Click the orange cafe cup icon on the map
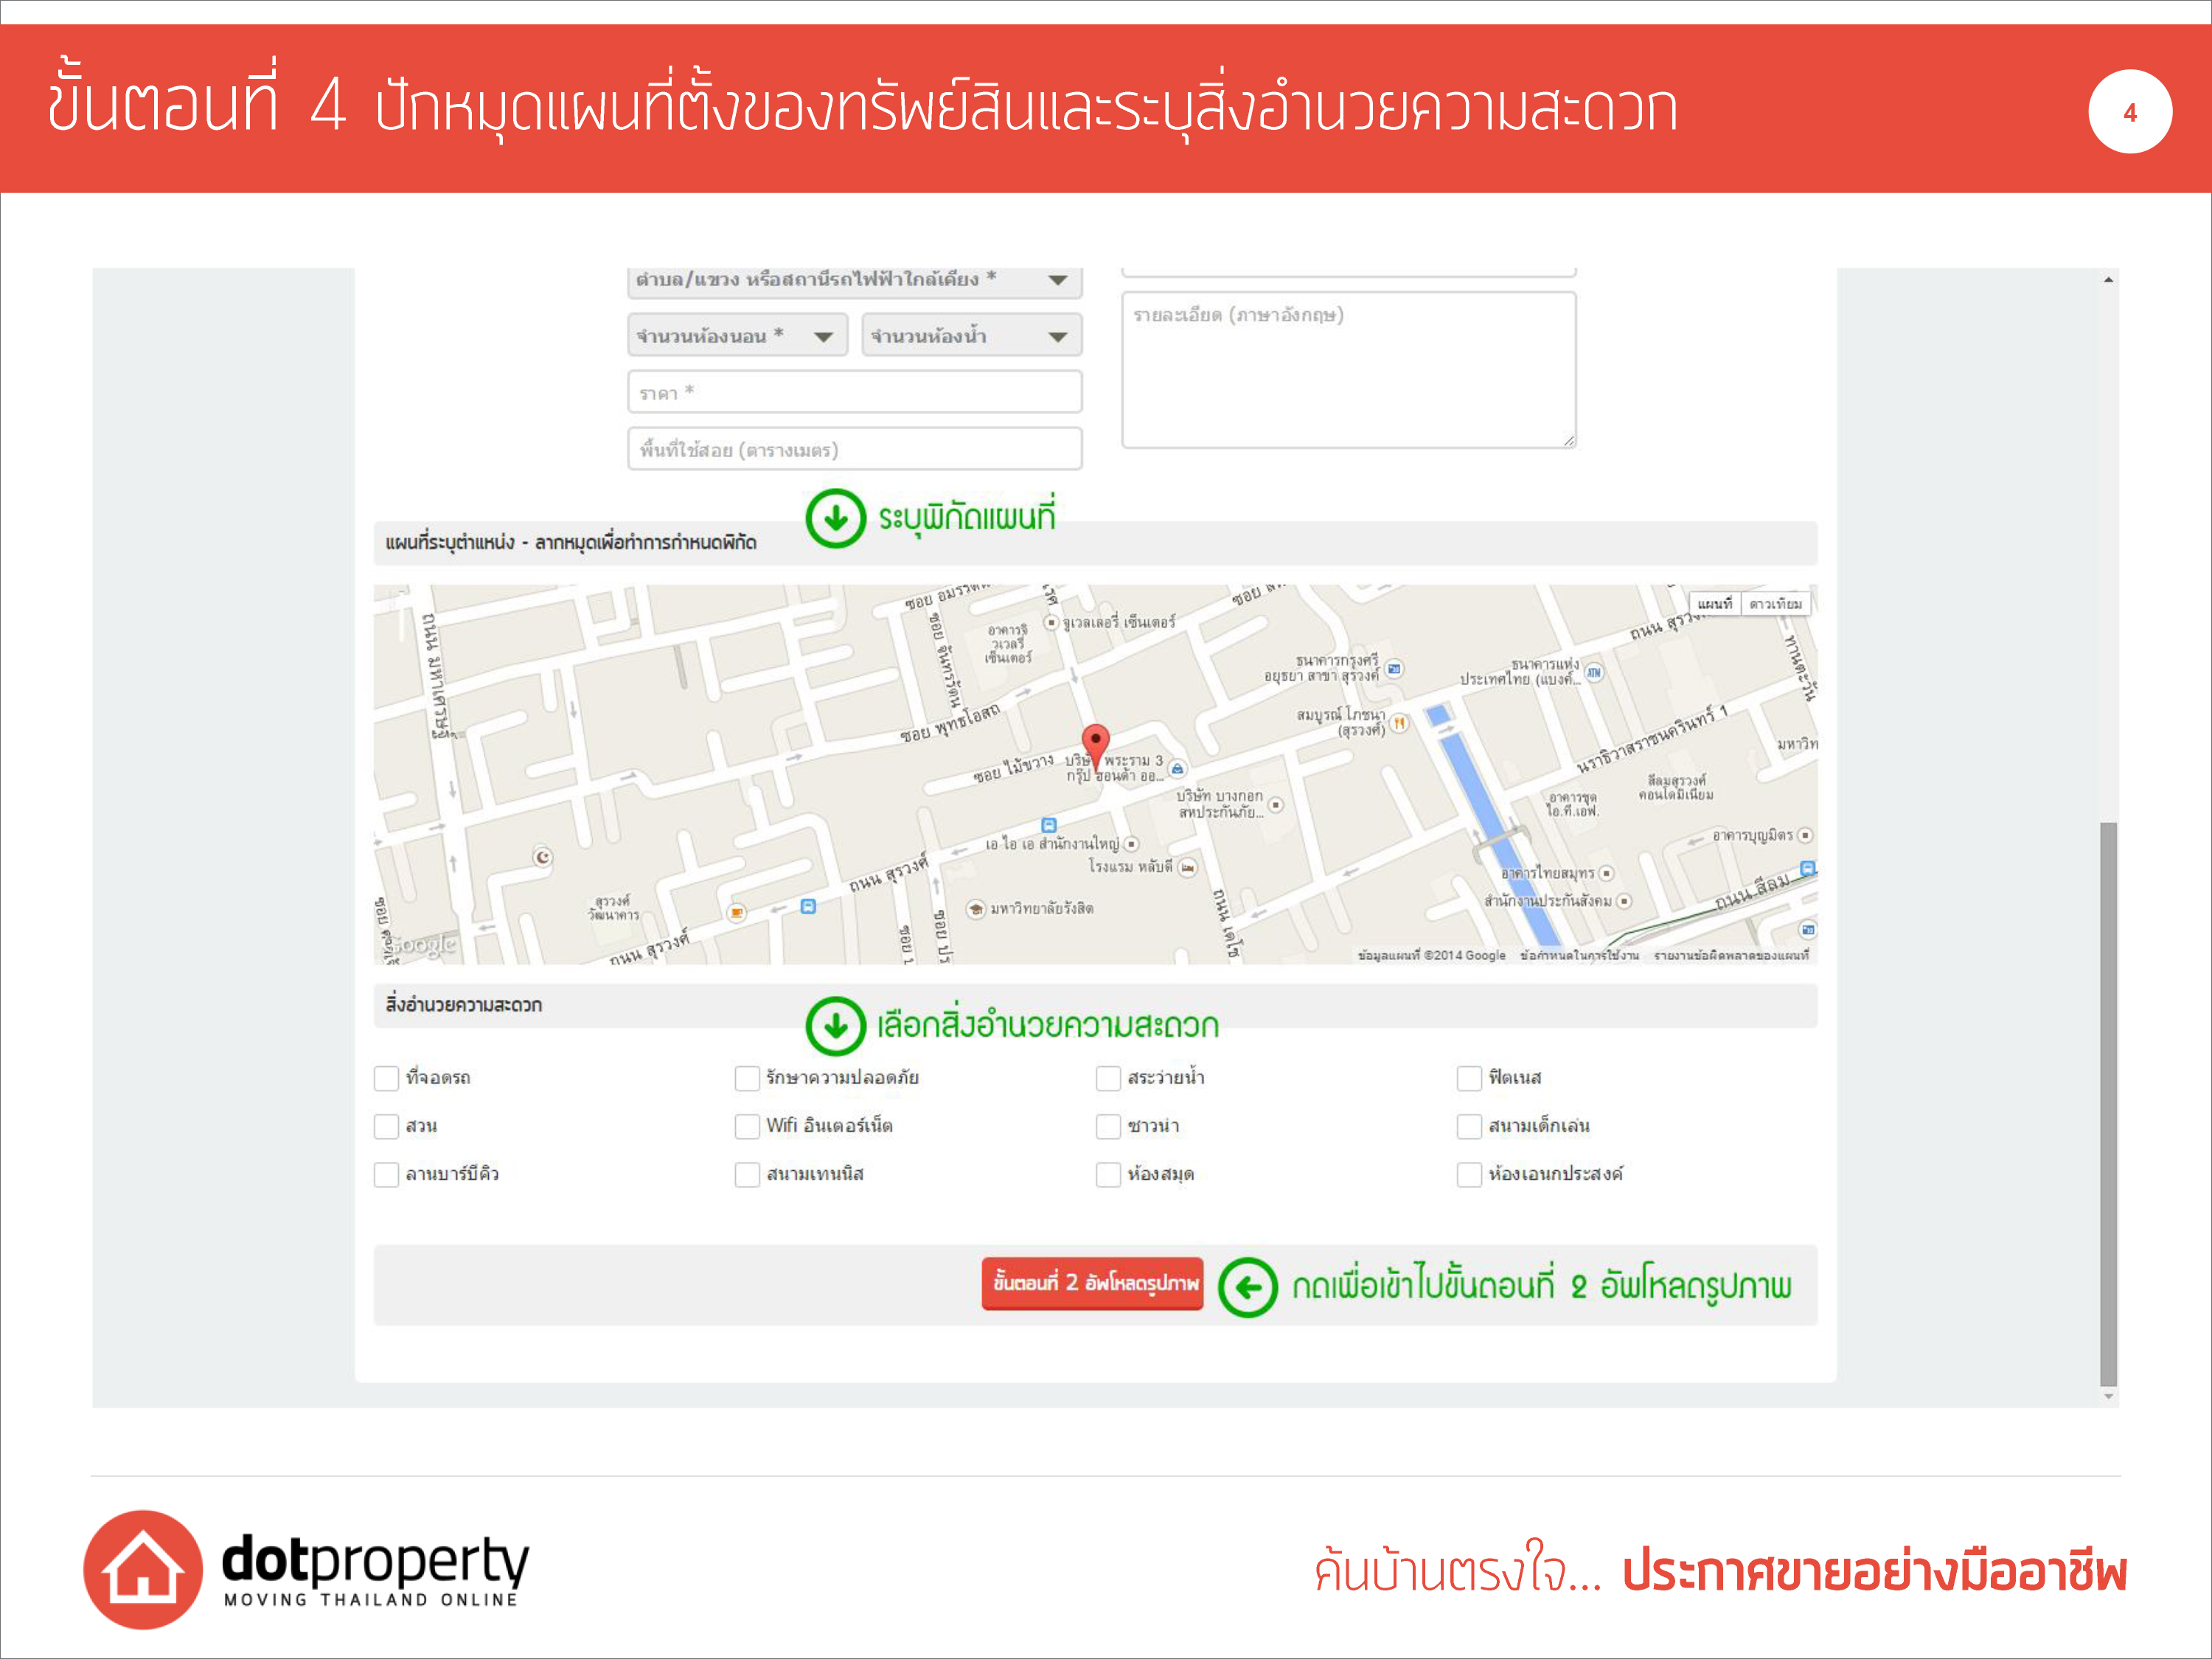The image size is (2212, 1659). pyautogui.click(x=736, y=912)
